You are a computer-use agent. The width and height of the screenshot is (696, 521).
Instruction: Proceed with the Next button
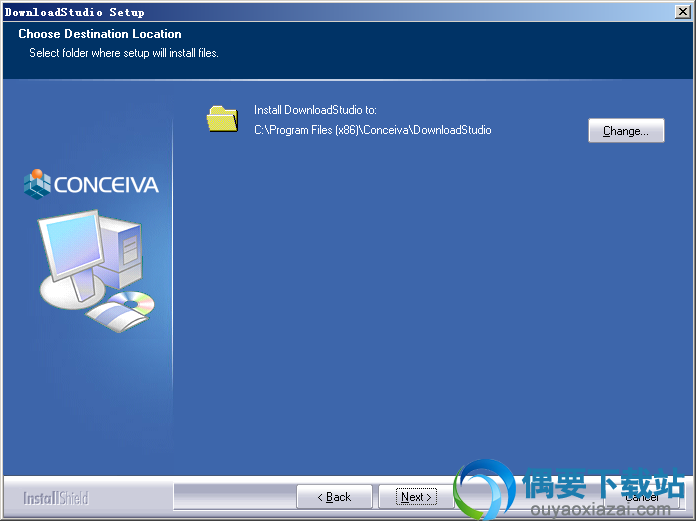(416, 497)
